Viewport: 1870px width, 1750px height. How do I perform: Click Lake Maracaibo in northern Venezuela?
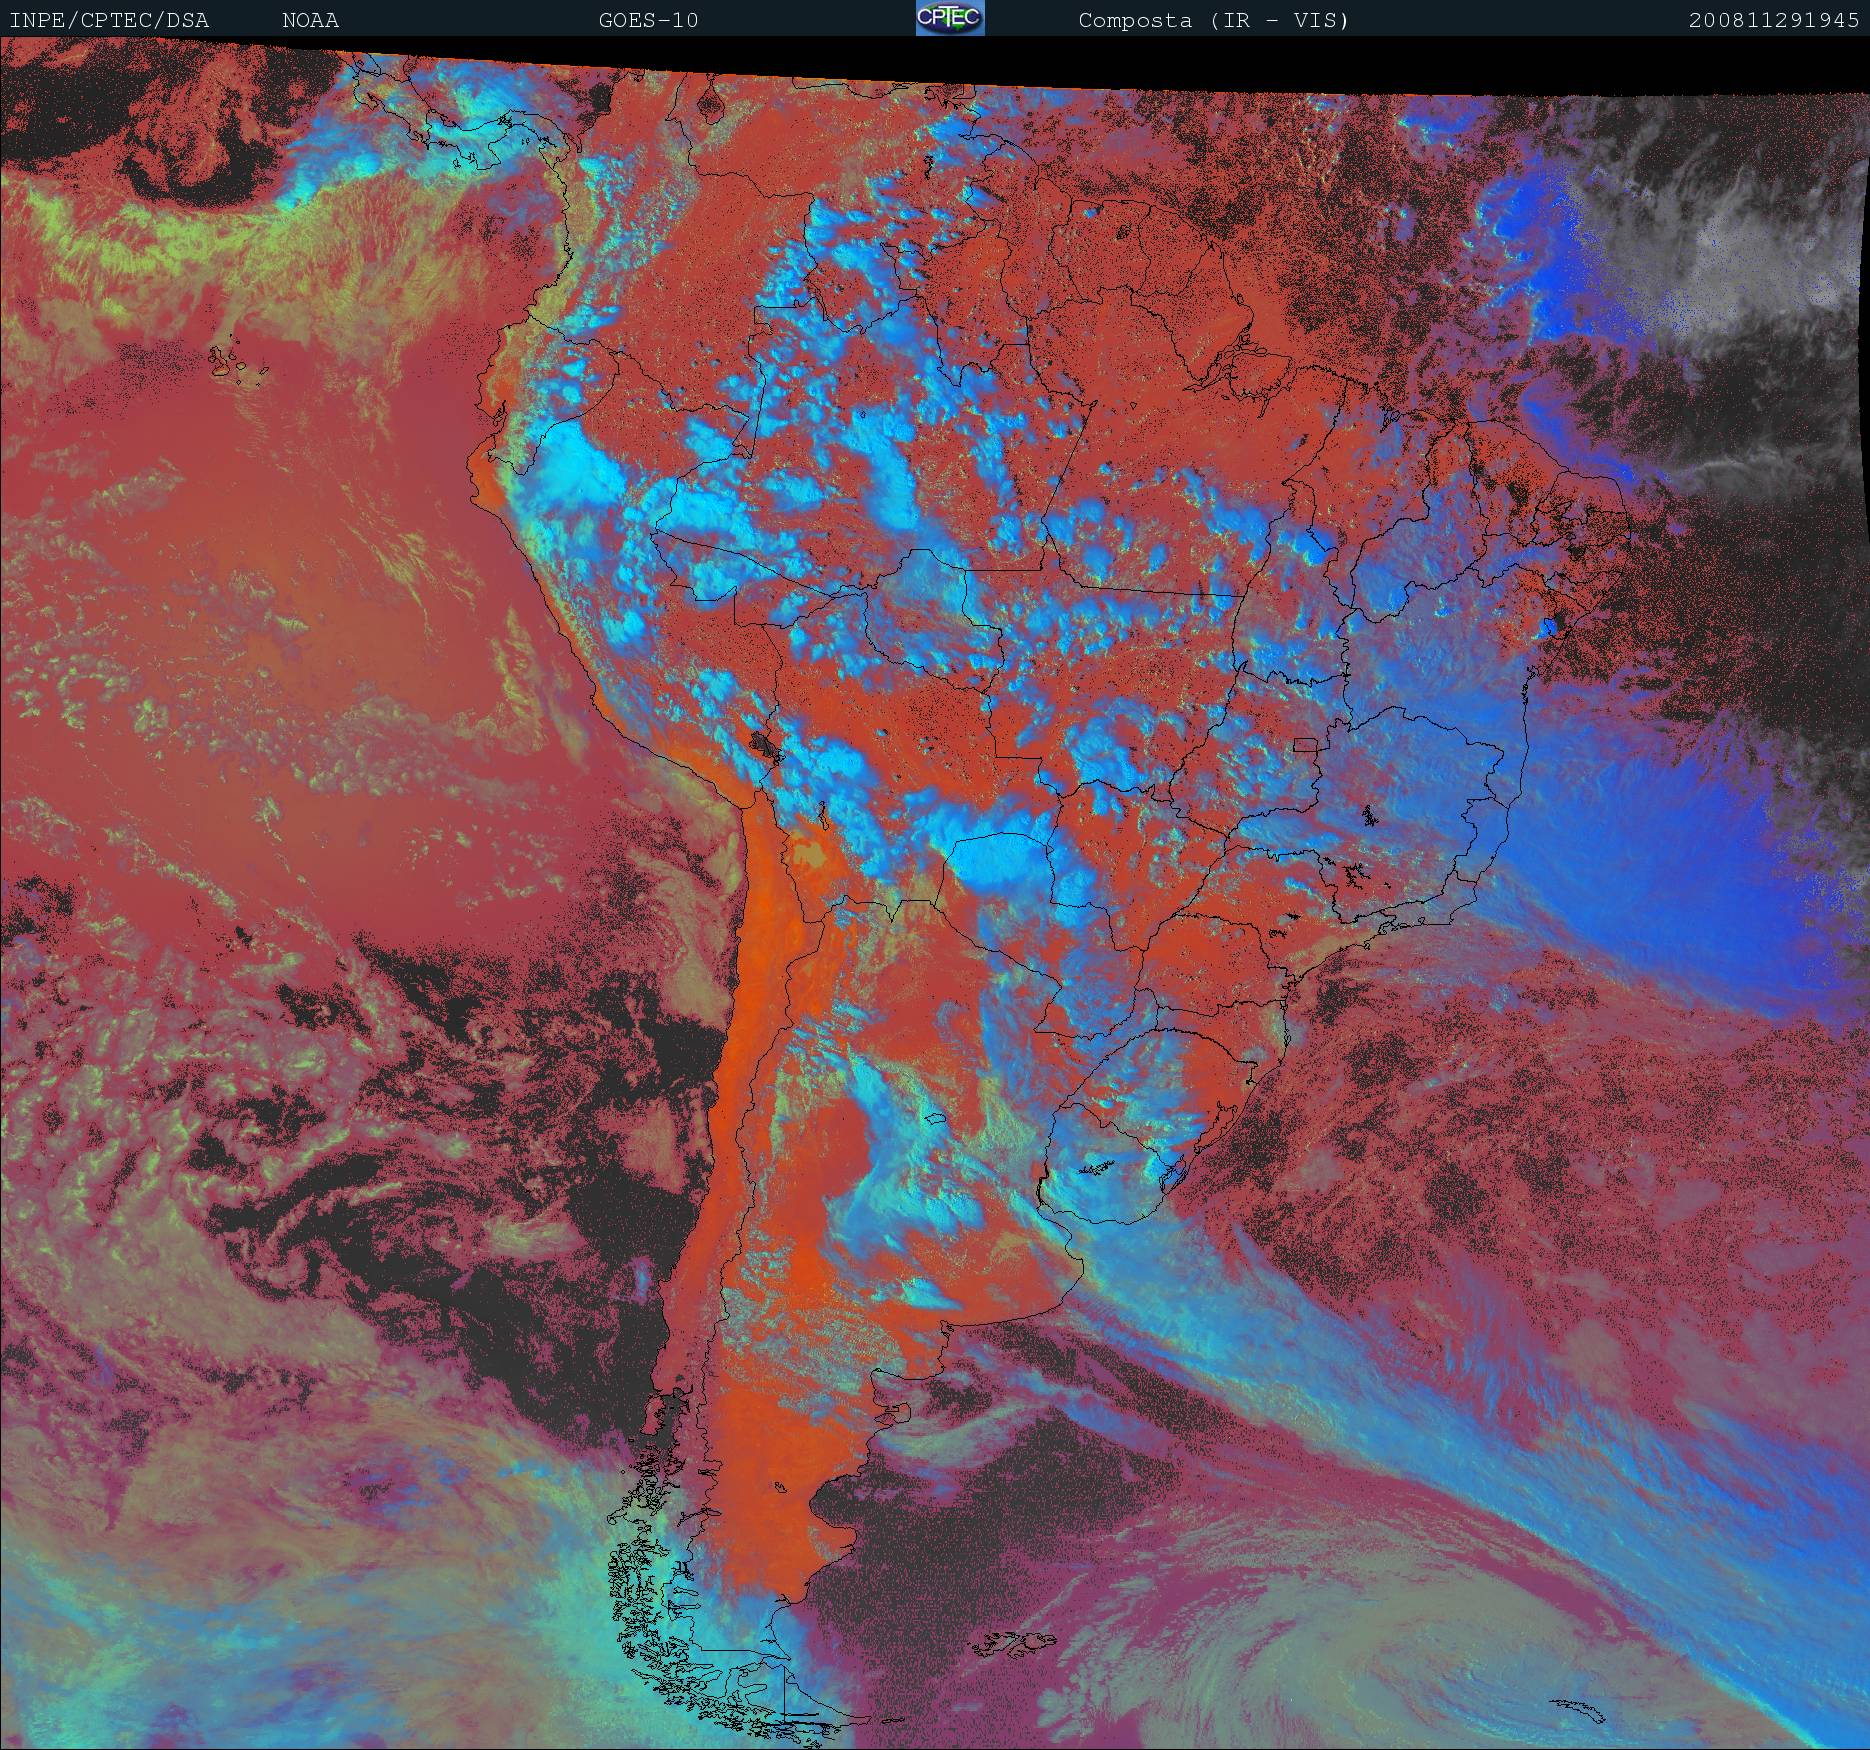(x=708, y=102)
